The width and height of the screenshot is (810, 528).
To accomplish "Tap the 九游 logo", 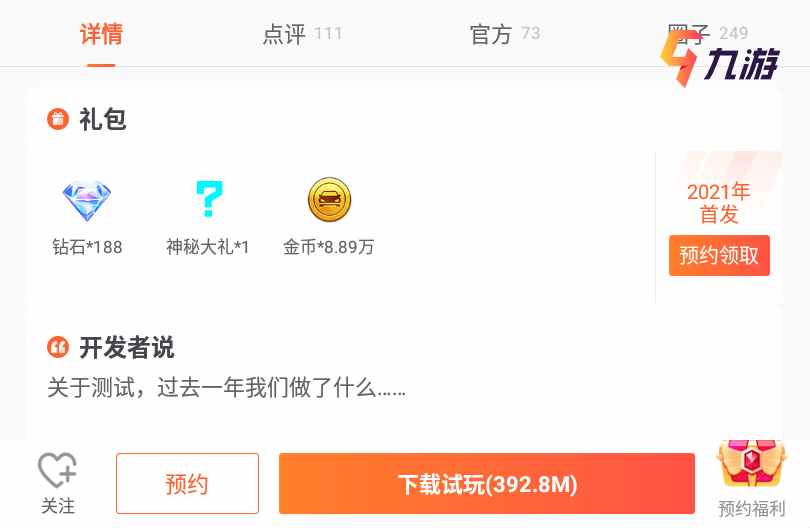I will (720, 60).
